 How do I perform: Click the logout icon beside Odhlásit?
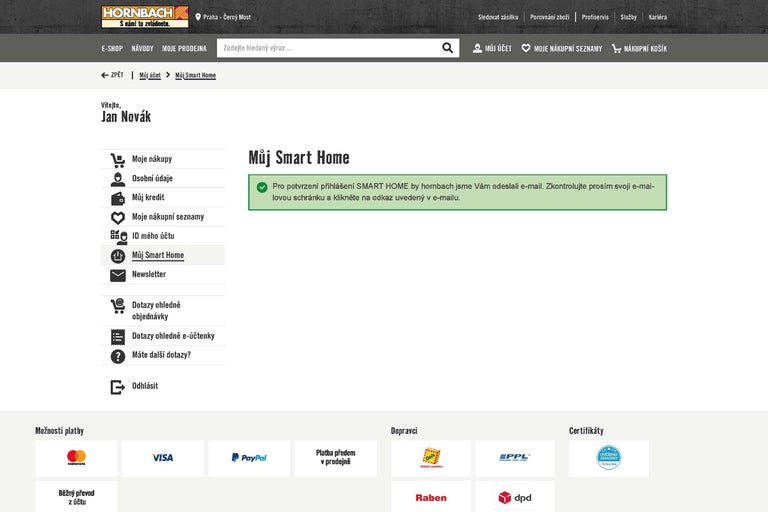click(x=118, y=387)
